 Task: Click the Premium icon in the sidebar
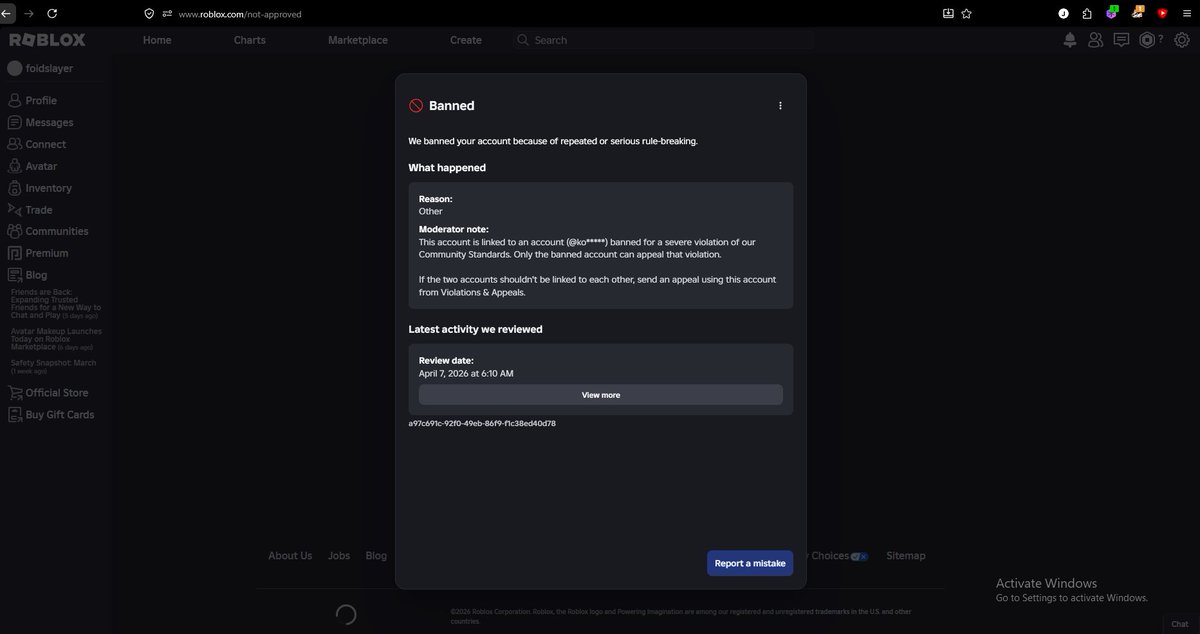[15, 253]
